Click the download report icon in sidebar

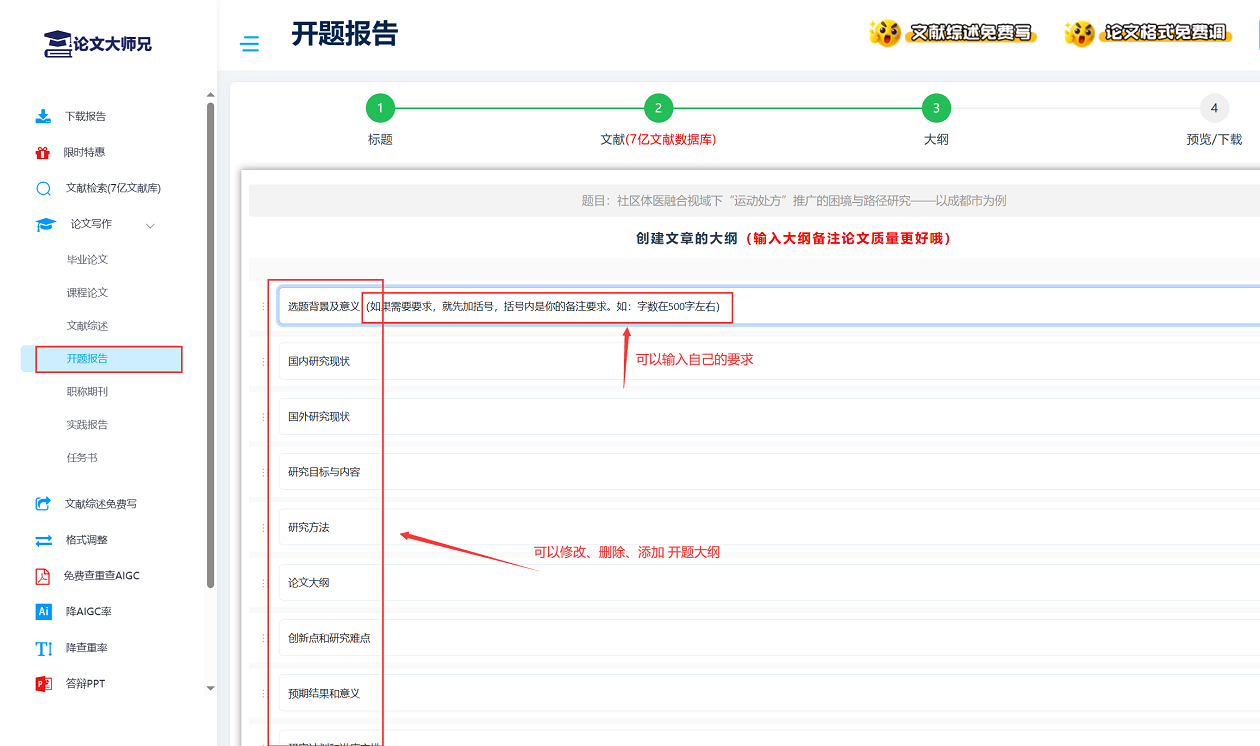[43, 116]
